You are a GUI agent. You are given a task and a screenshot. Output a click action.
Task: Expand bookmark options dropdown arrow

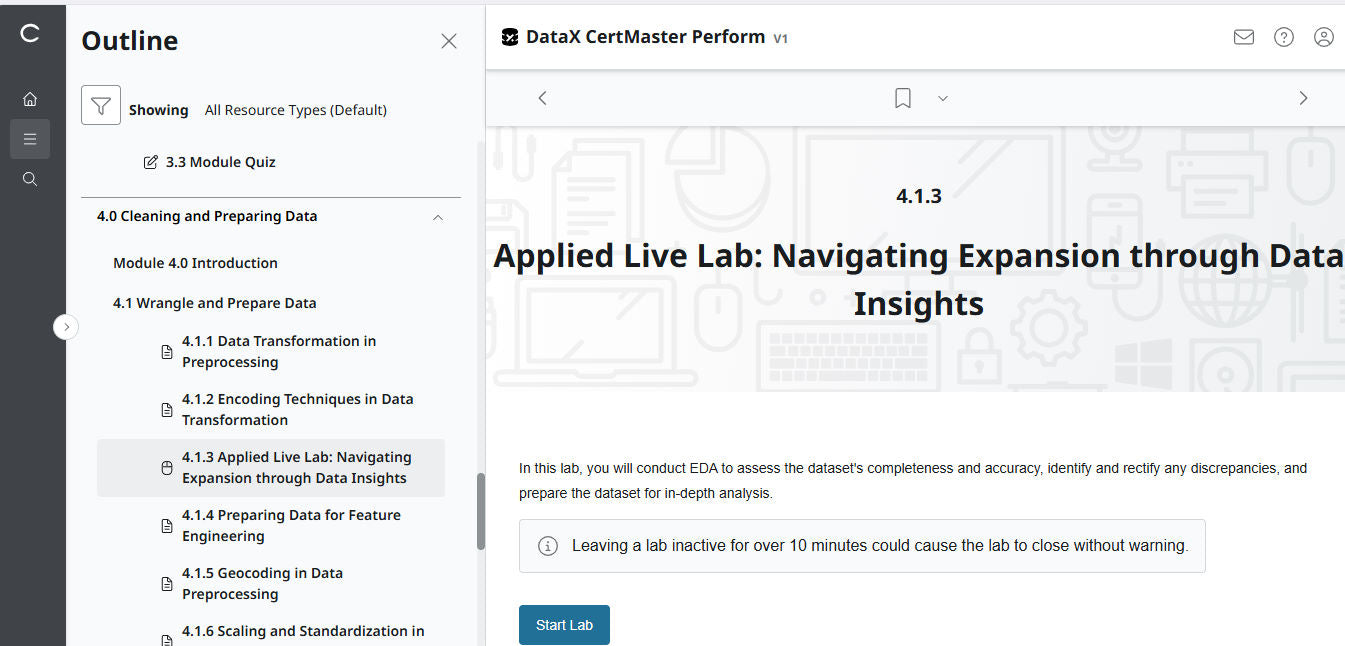[x=942, y=98]
